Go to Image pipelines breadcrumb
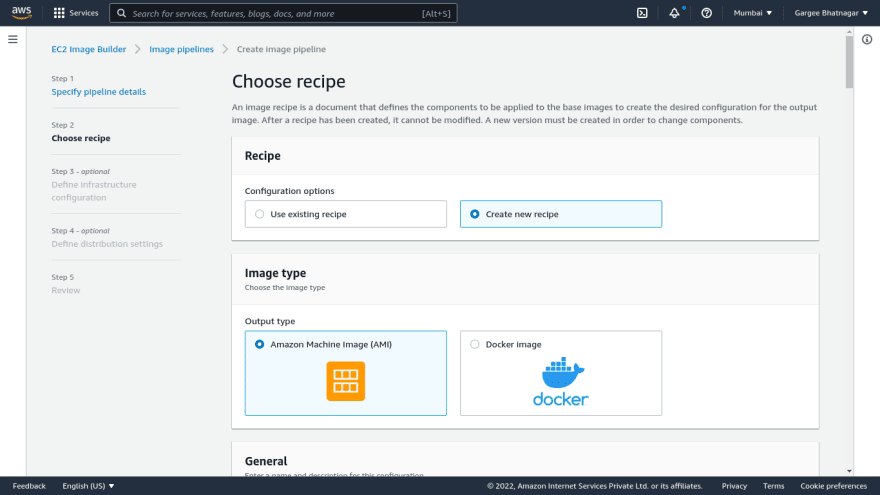Viewport: 880px width, 495px height. 181,49
